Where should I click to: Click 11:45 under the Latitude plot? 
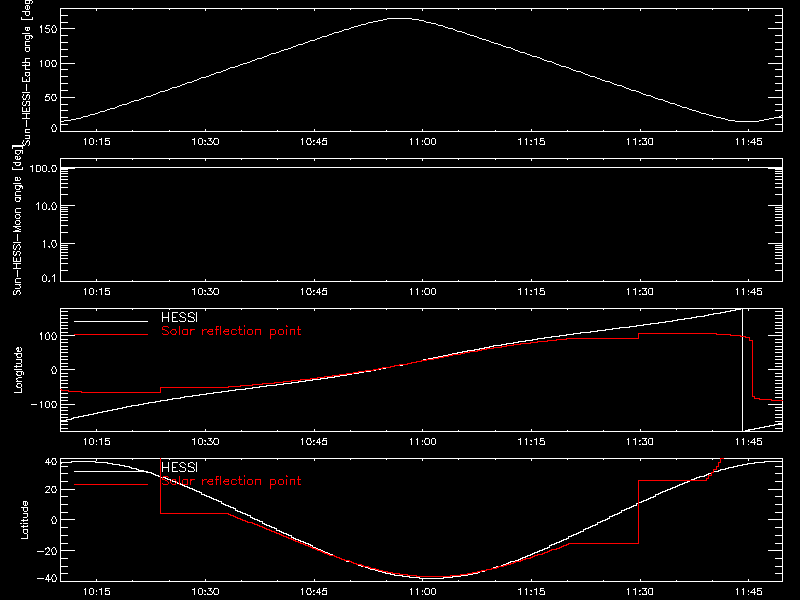pyautogui.click(x=748, y=592)
